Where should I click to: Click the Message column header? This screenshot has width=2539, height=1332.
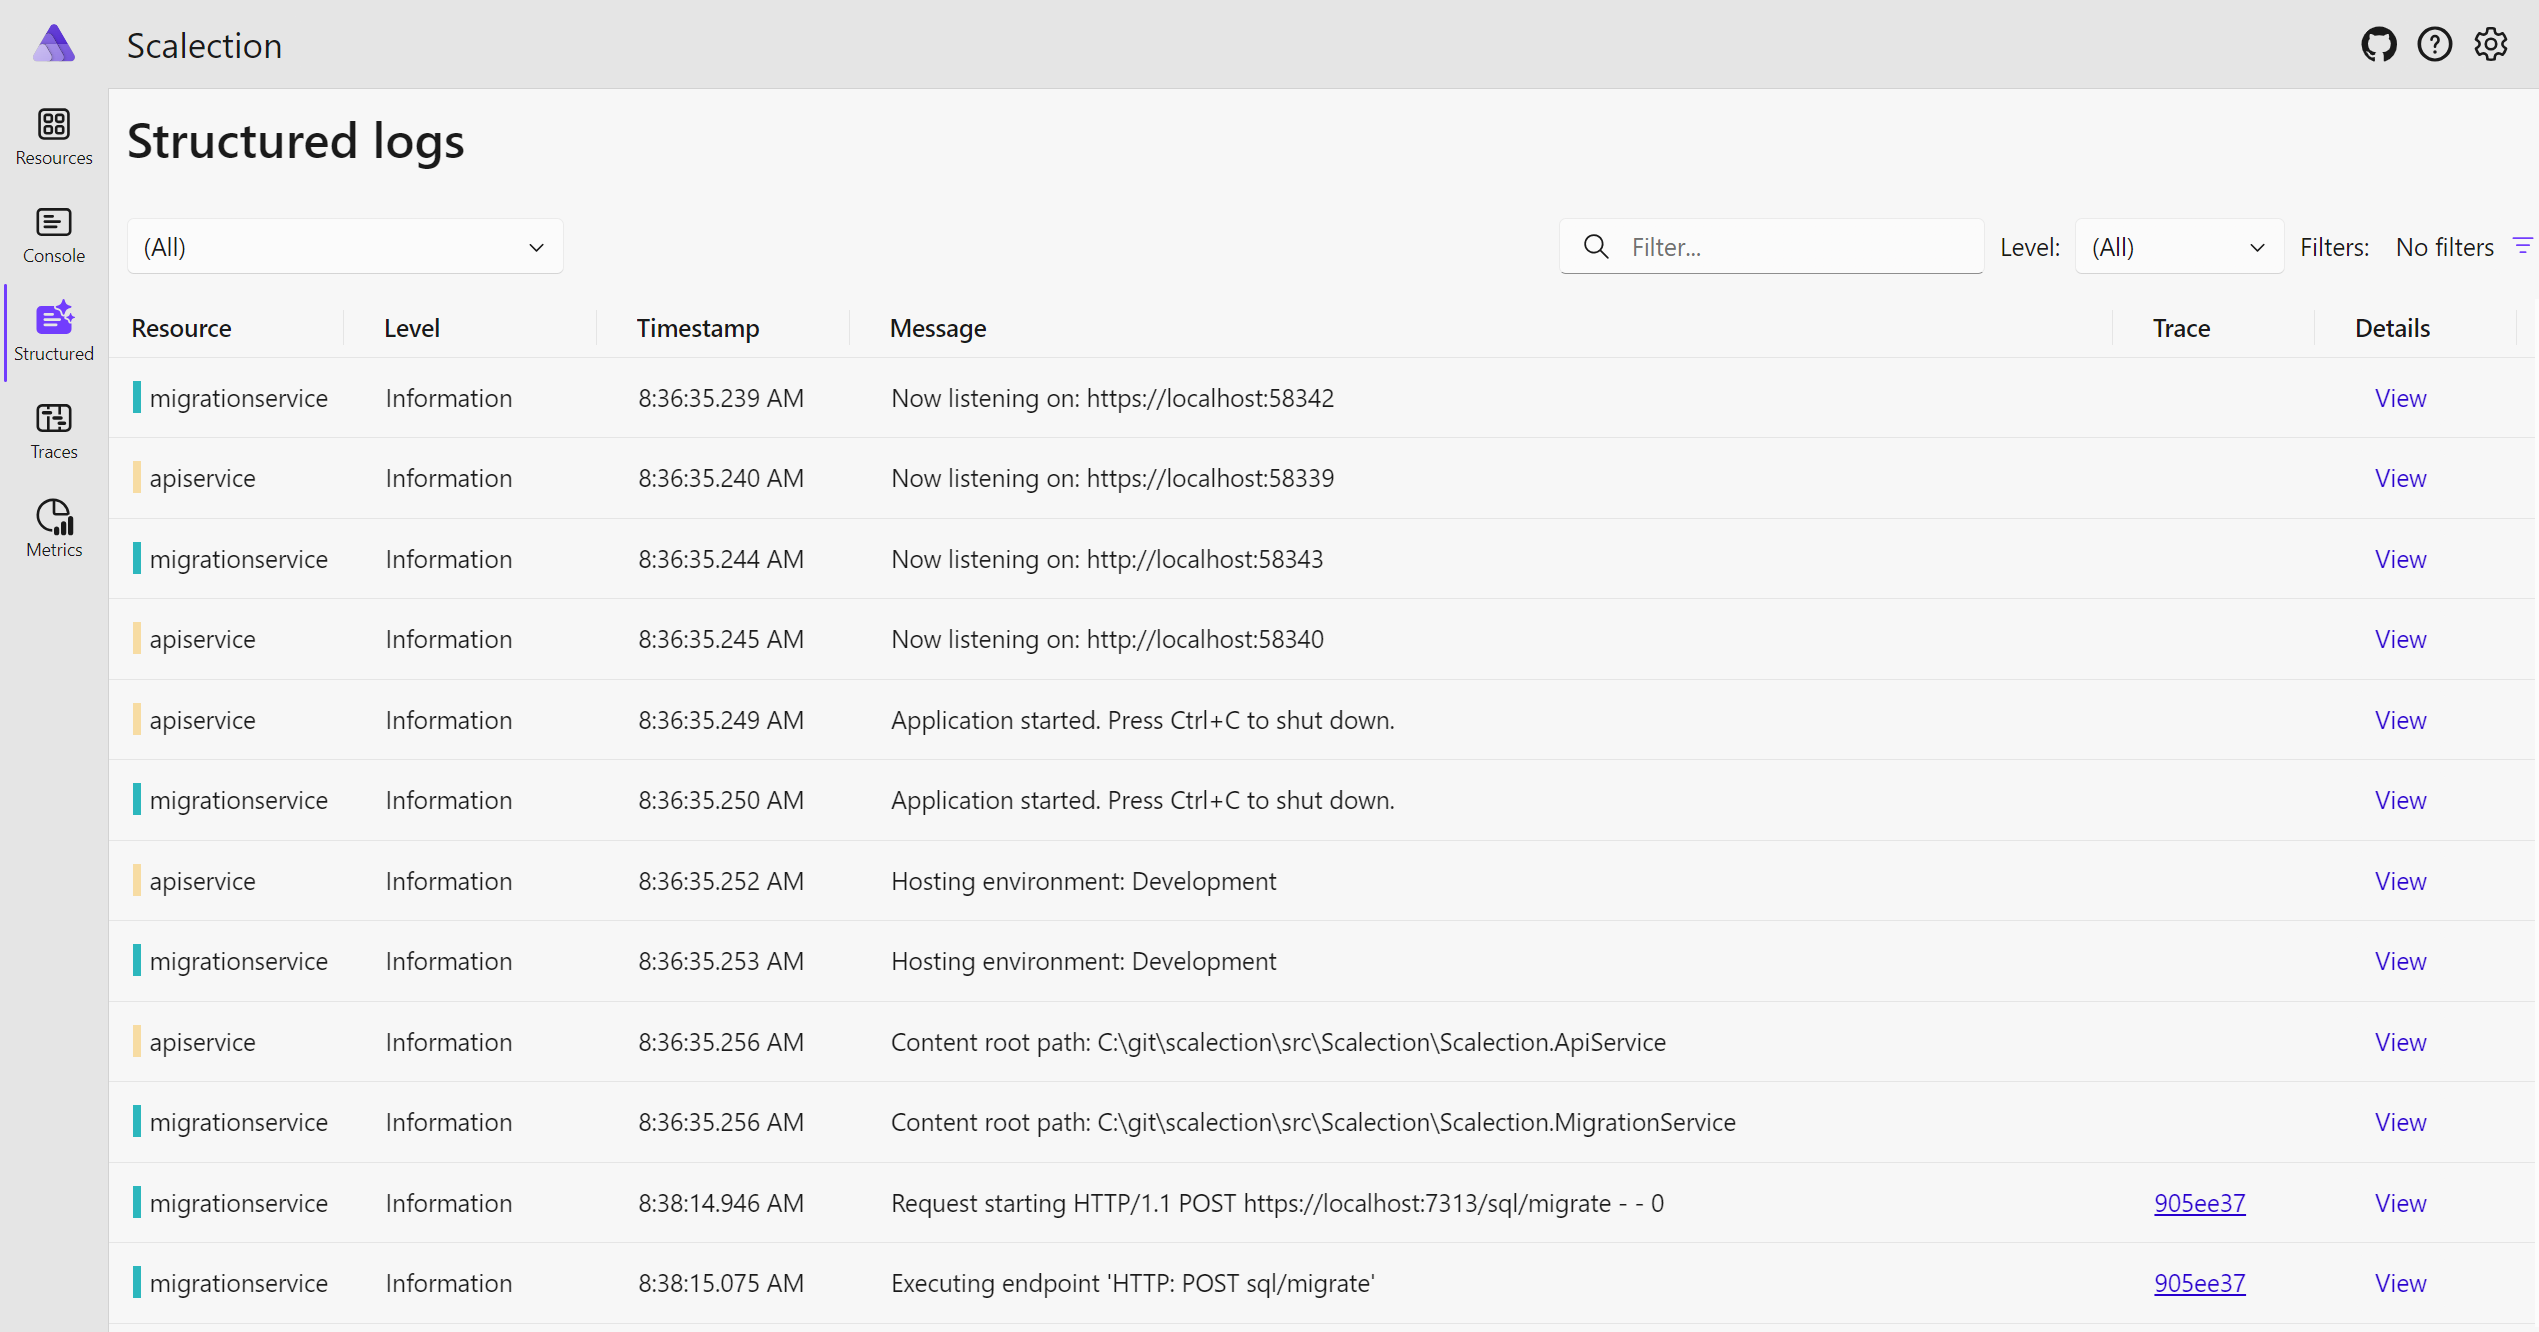click(938, 328)
